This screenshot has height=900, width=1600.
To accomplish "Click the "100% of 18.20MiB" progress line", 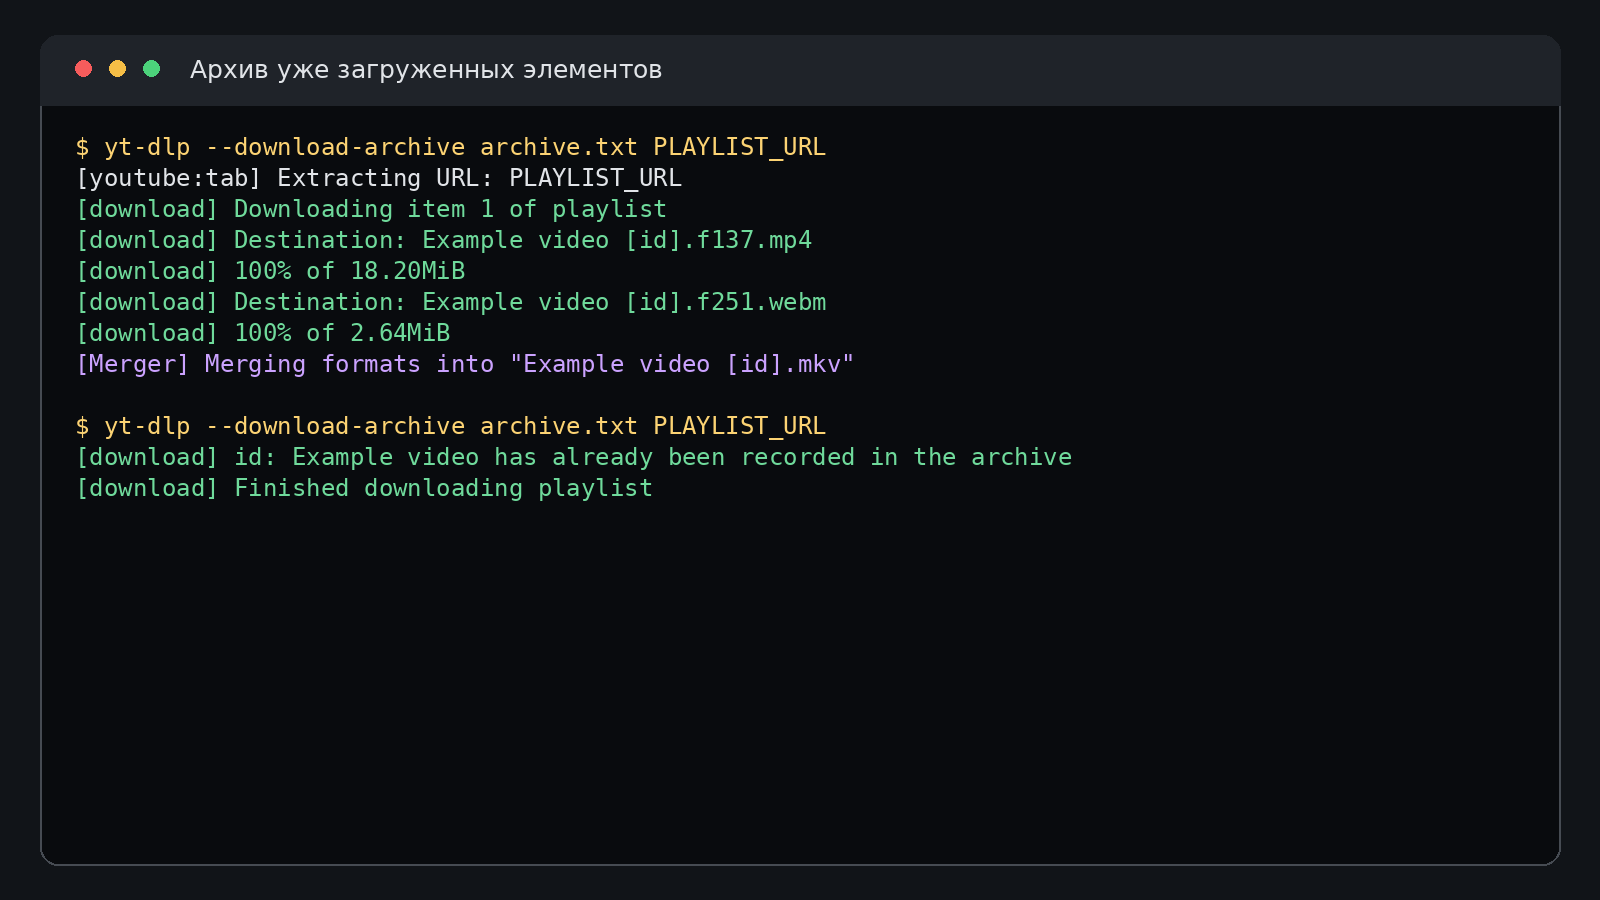I will [x=270, y=271].
